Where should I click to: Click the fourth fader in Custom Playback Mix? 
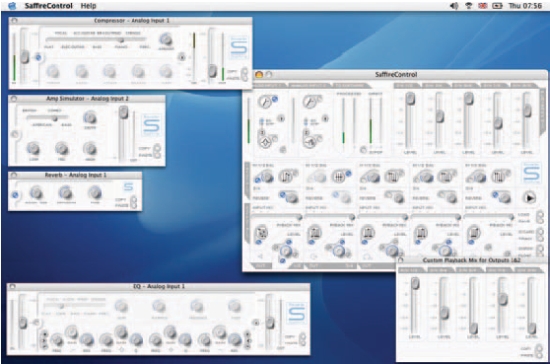[503, 299]
